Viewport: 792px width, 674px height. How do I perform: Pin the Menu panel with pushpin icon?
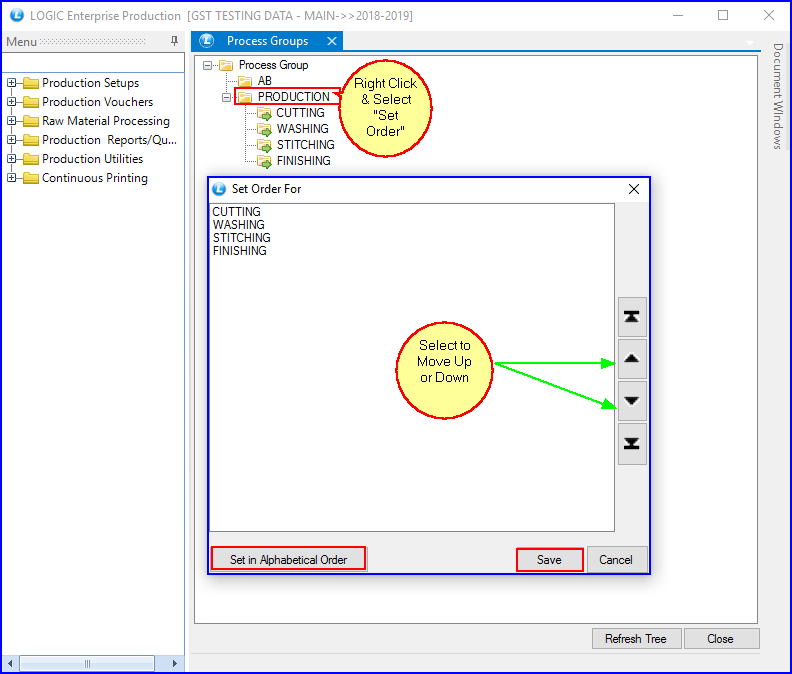(174, 41)
